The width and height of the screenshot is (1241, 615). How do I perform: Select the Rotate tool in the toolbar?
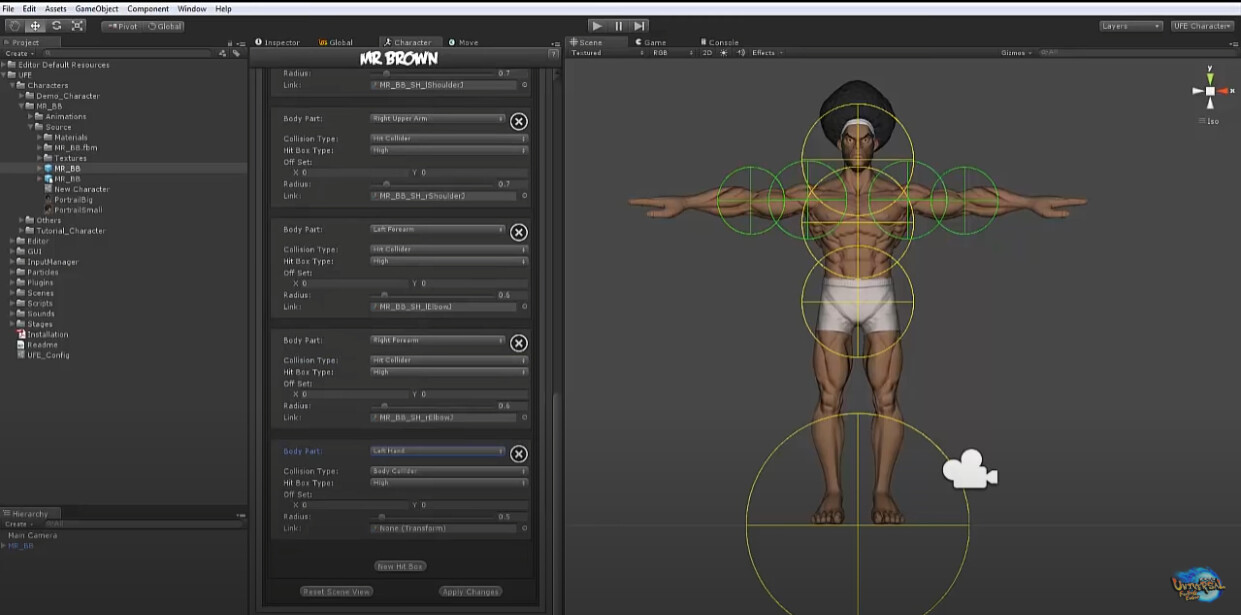coord(56,26)
